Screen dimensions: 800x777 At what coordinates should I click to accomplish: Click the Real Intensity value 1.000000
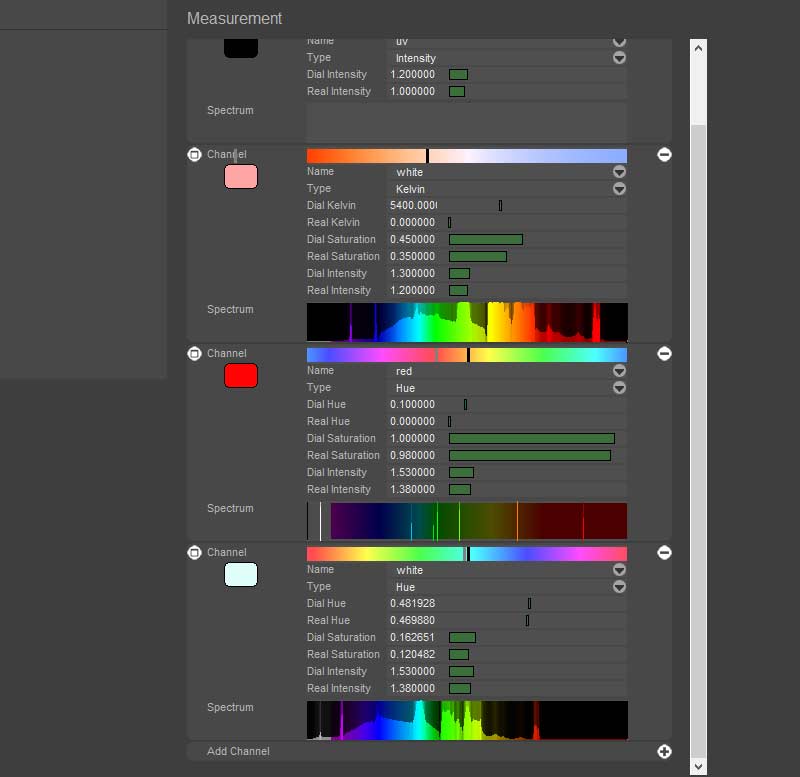(412, 91)
